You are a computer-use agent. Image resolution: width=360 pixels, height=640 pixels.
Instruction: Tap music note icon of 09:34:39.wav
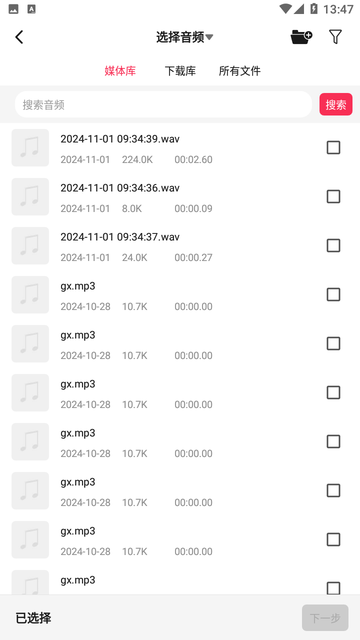tap(30, 148)
